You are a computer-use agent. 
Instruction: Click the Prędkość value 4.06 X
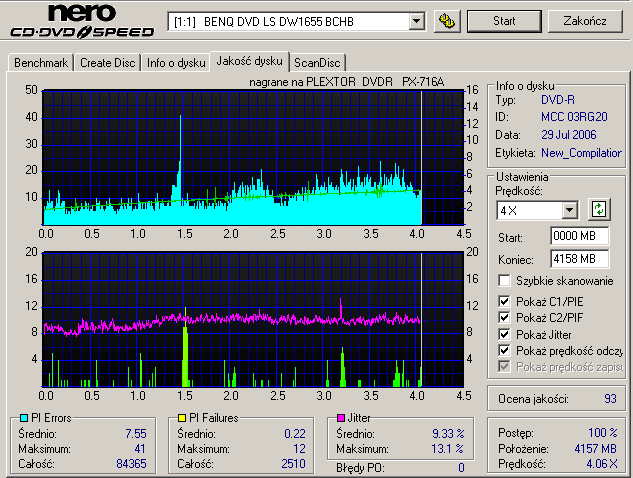(602, 464)
